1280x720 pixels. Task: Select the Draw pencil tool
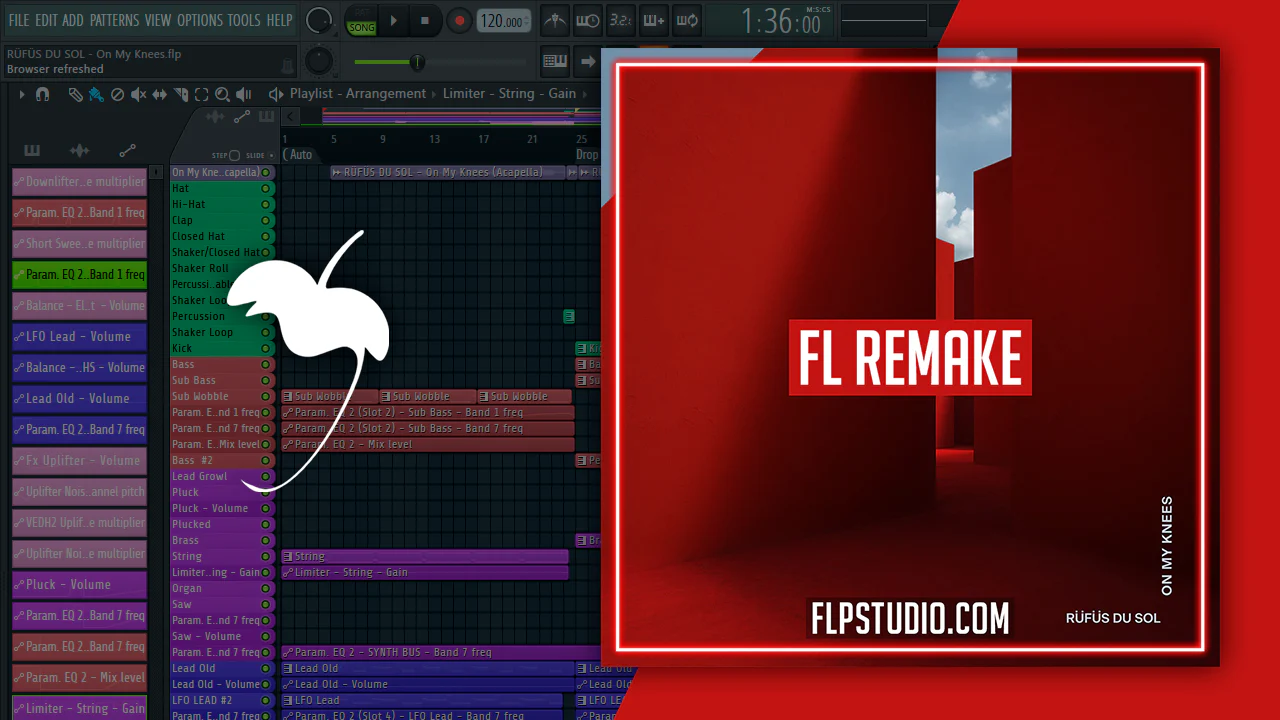(75, 94)
